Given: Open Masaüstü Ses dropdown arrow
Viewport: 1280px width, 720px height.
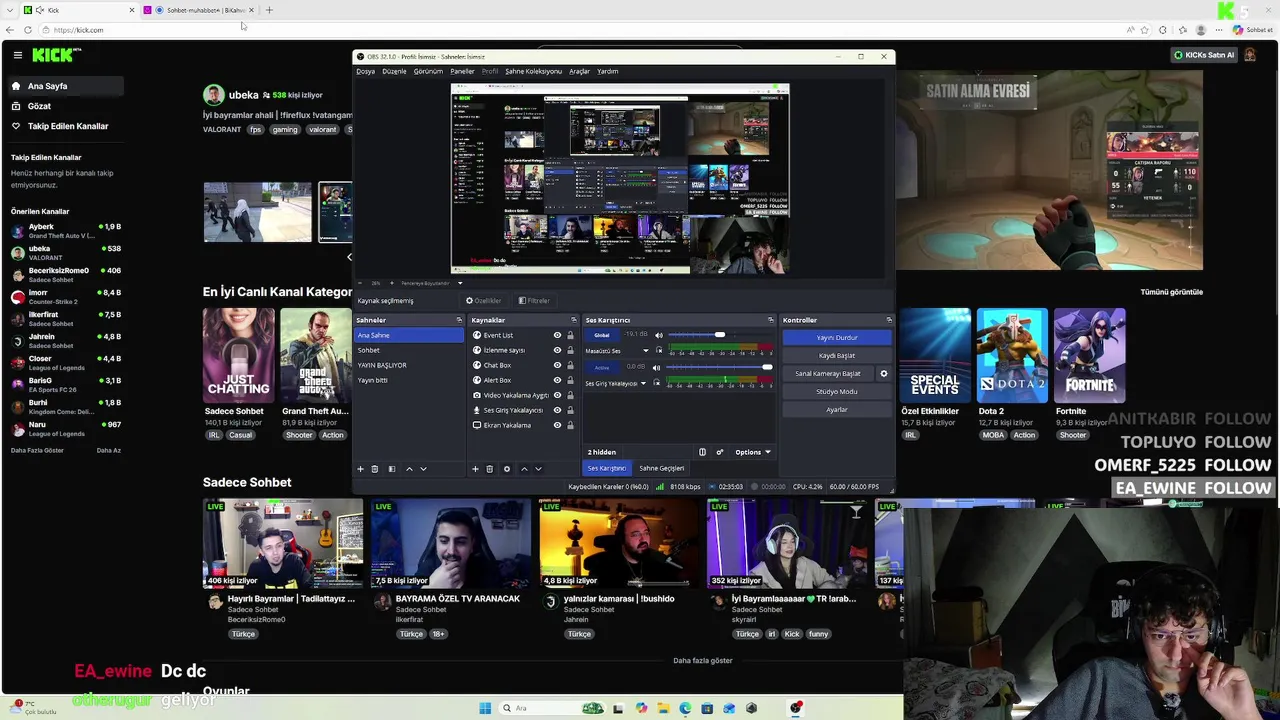Looking at the screenshot, I should point(645,351).
